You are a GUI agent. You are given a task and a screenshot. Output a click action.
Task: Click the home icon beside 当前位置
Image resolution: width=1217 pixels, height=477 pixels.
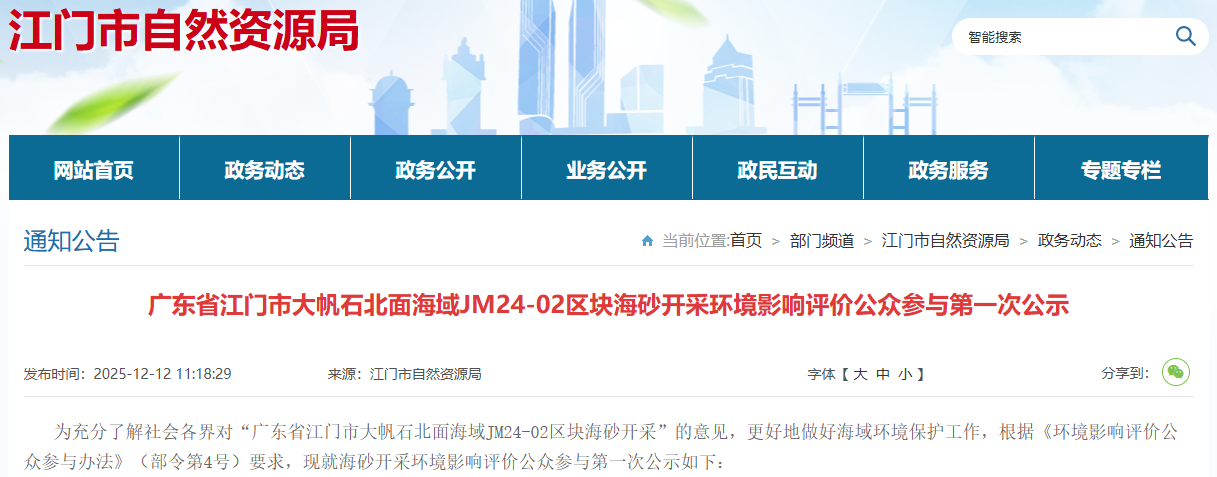648,241
